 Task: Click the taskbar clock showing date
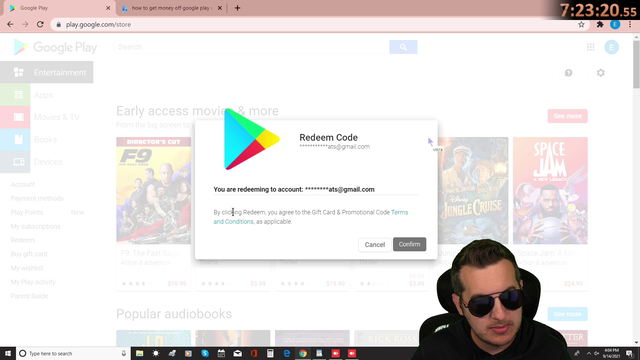click(611, 353)
